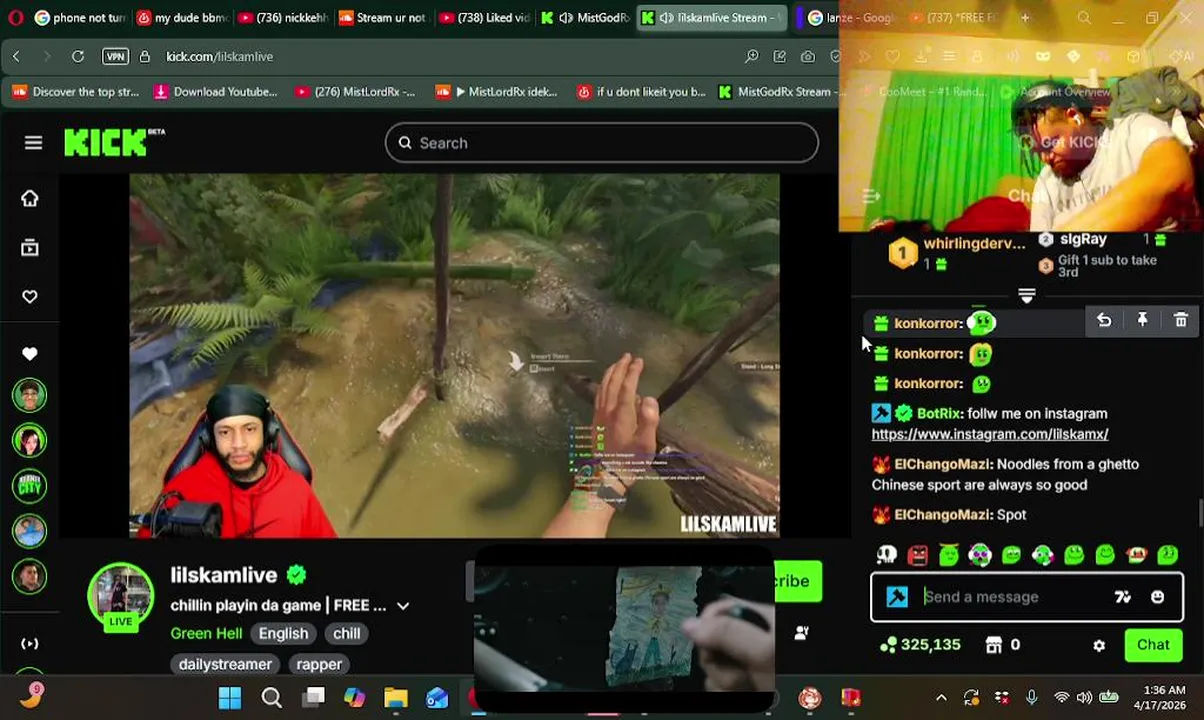
Task: Select the kick.com/lilskamlive address bar
Action: coord(219,57)
